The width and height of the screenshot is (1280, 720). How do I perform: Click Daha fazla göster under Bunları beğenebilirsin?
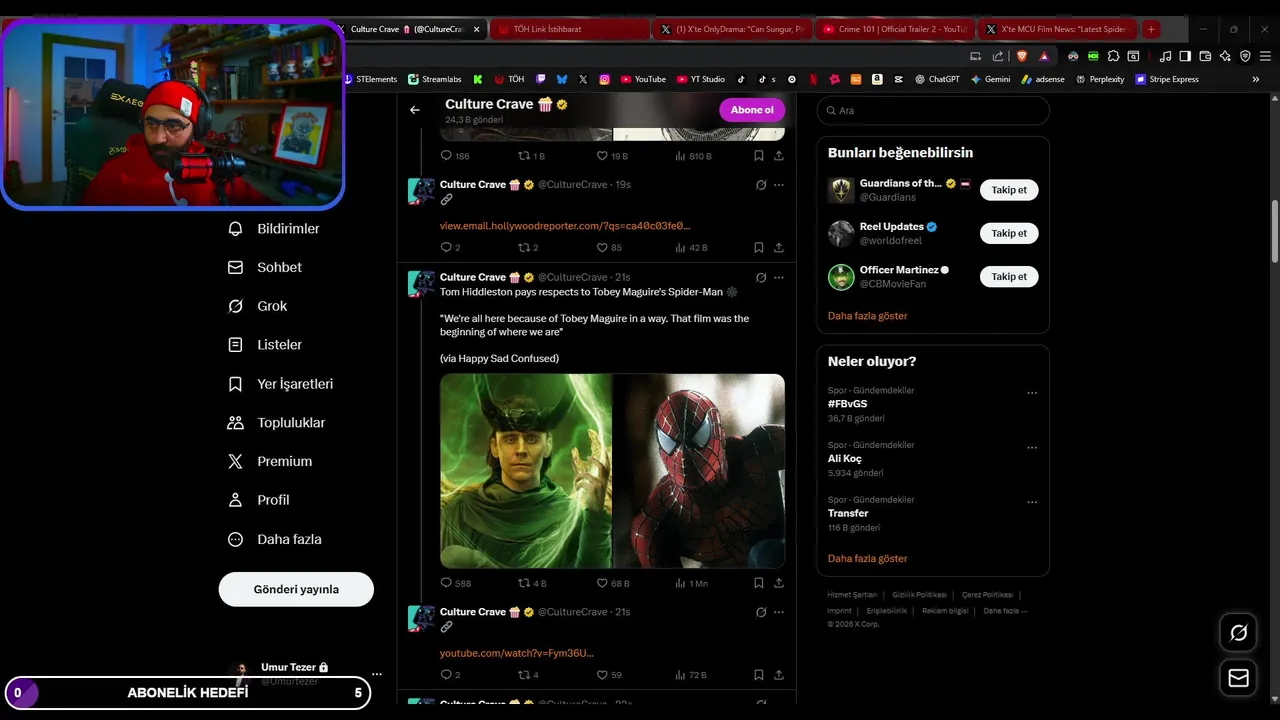click(x=868, y=316)
